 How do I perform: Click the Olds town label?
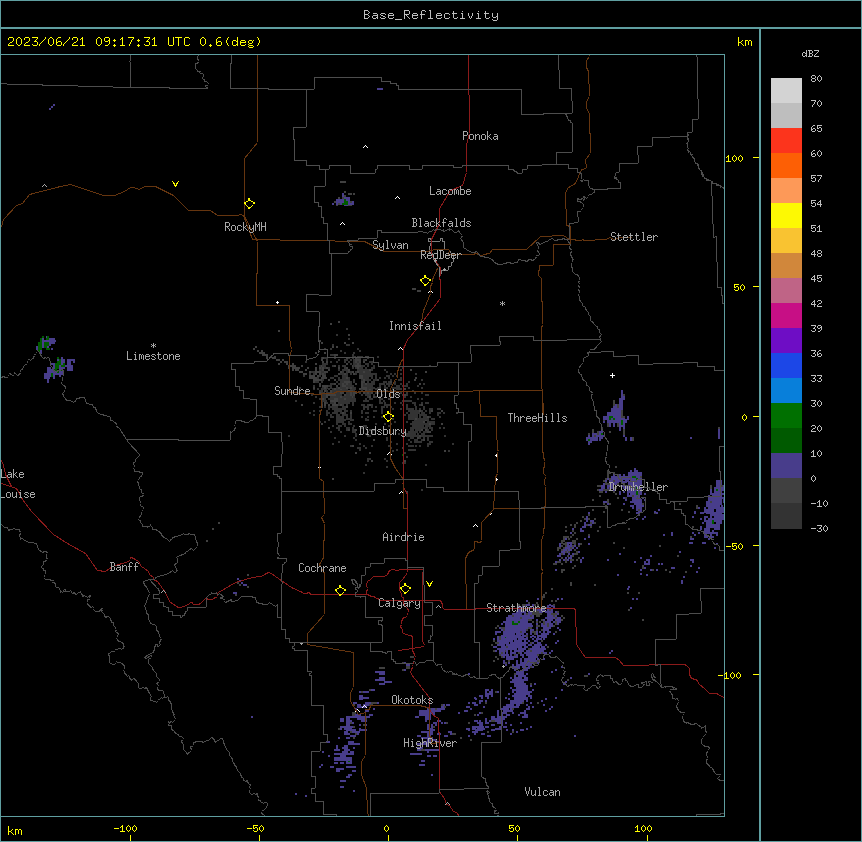coord(388,394)
